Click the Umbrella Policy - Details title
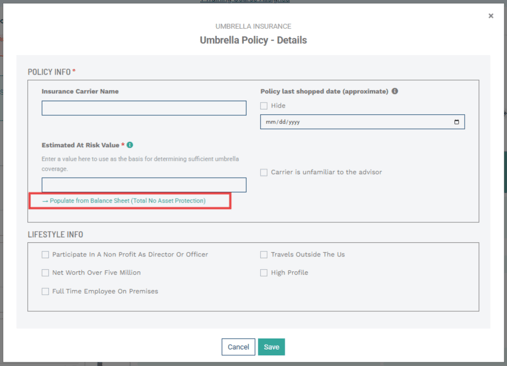The width and height of the screenshot is (507, 366). [x=253, y=40]
